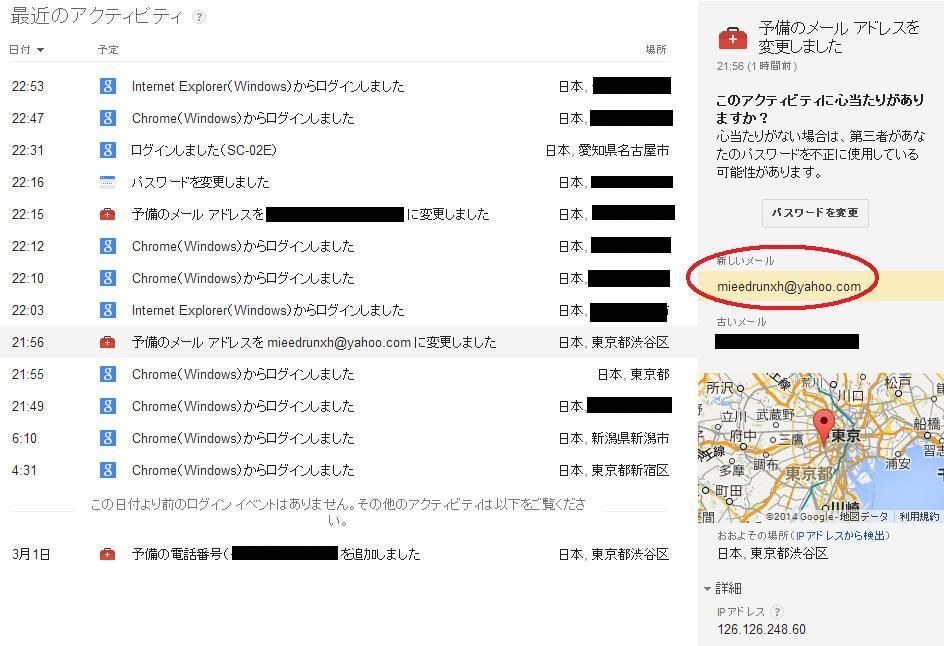The image size is (944, 646).
Task: Click the Google icon in the 22:31 row
Action: [x=108, y=150]
